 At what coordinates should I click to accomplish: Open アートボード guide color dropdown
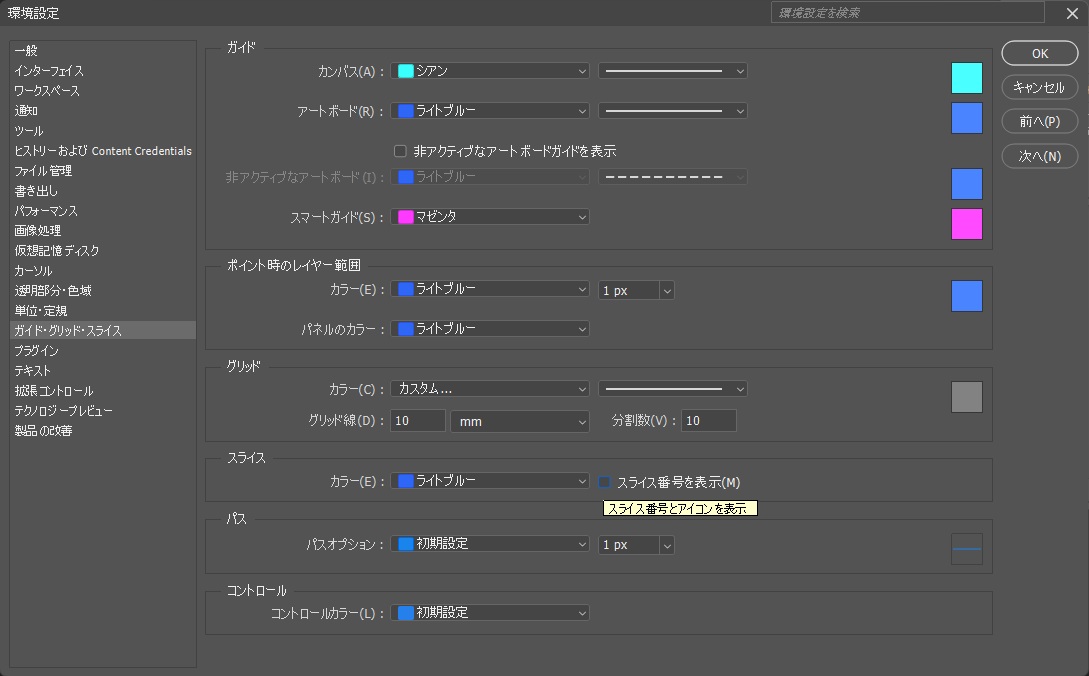490,111
